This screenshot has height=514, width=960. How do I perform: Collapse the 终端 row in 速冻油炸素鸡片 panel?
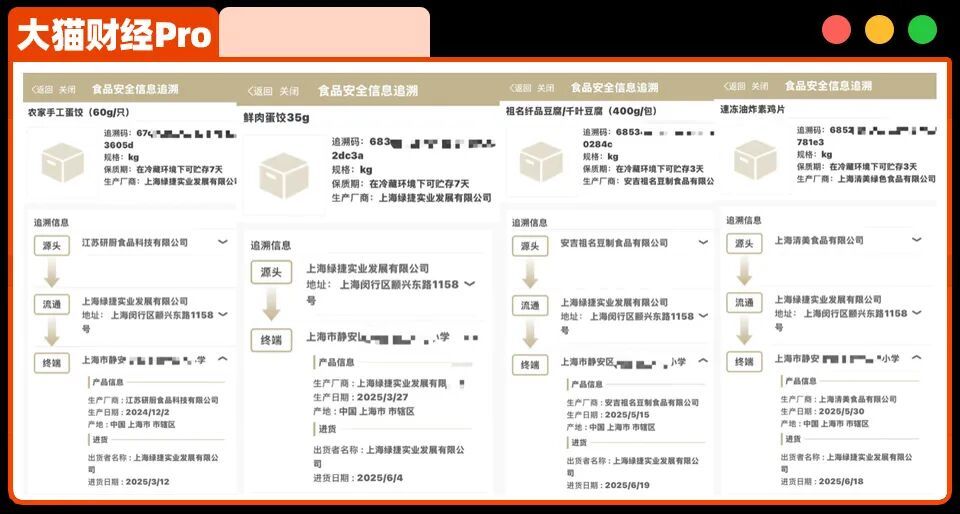tap(917, 357)
